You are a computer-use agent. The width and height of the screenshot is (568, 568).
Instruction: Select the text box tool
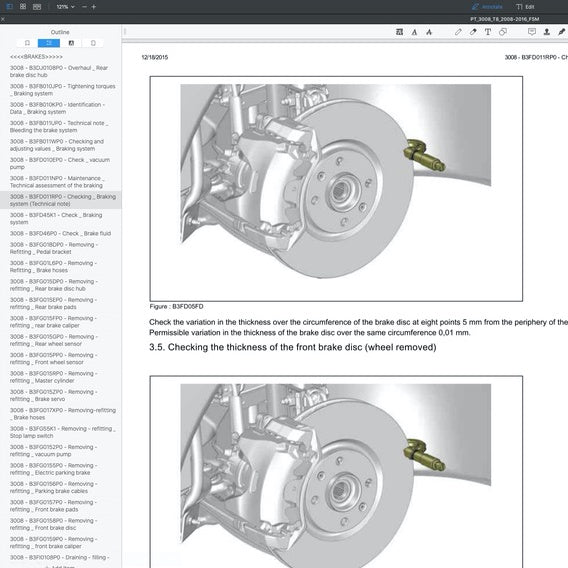coord(488,32)
